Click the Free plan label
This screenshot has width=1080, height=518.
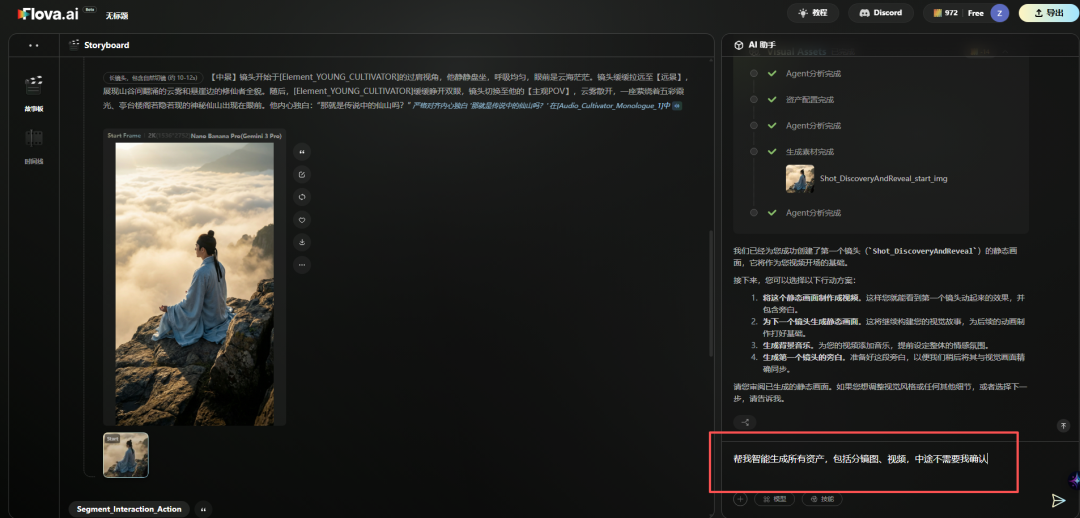pos(975,13)
